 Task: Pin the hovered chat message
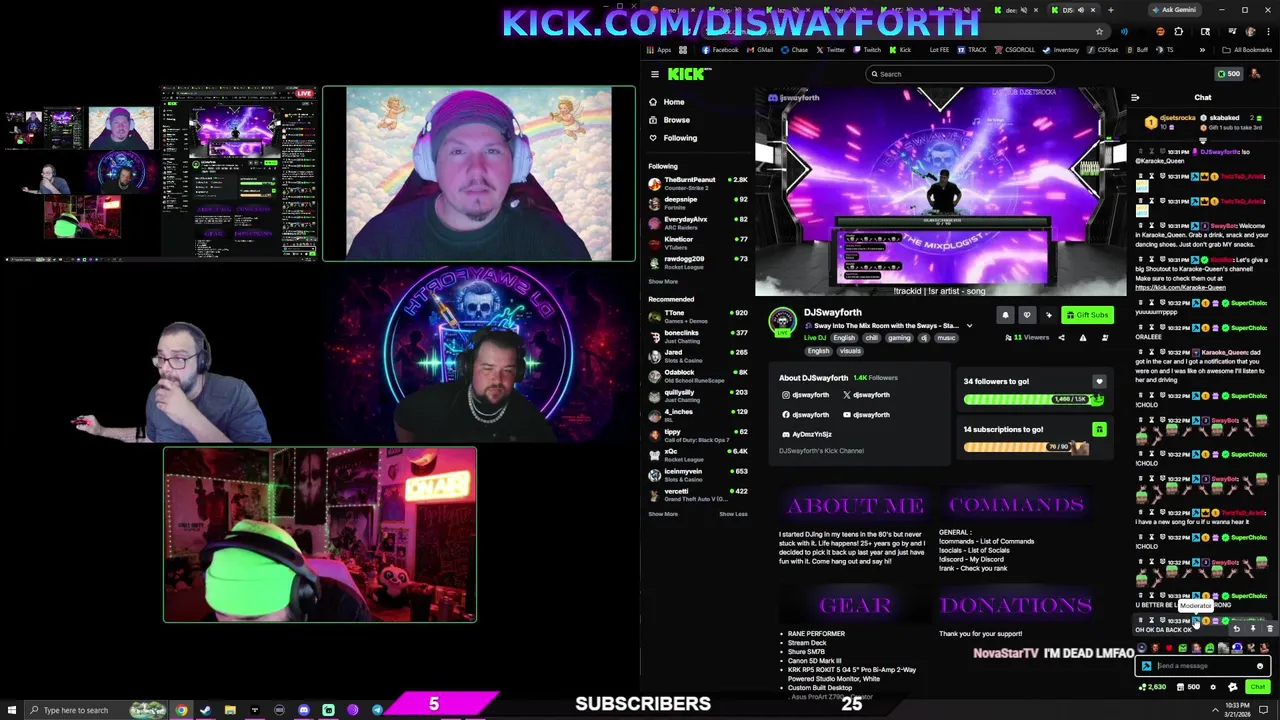[x=1253, y=629]
